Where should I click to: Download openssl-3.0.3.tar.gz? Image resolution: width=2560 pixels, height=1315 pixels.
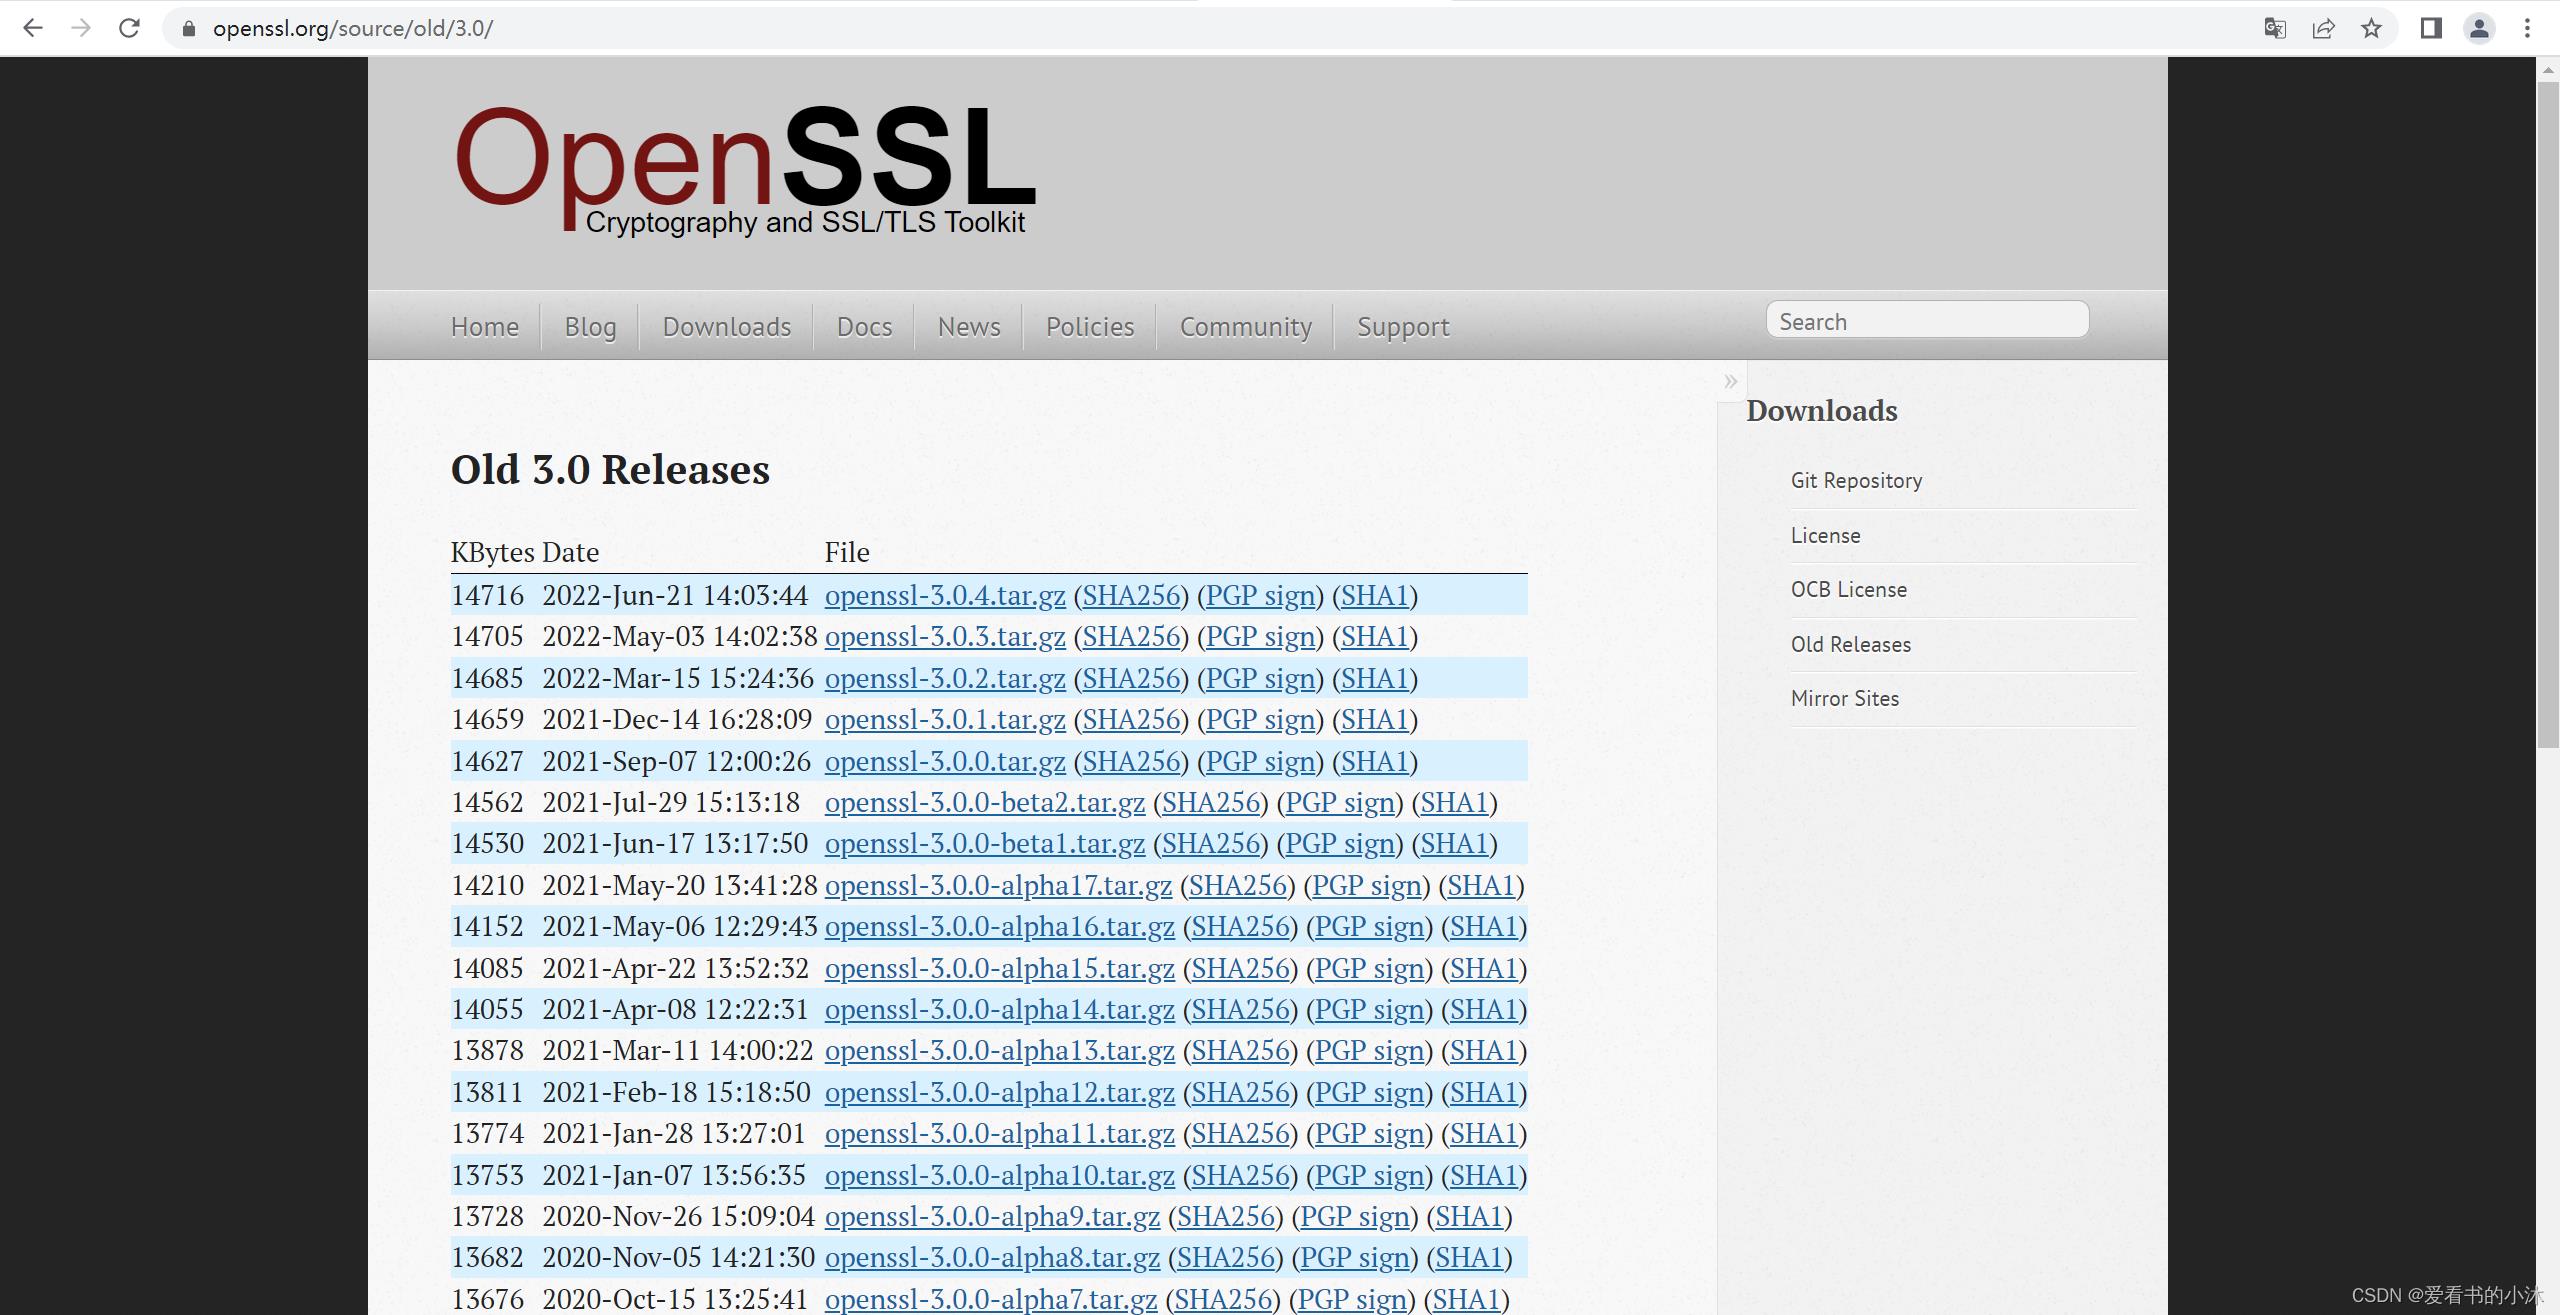pos(945,636)
